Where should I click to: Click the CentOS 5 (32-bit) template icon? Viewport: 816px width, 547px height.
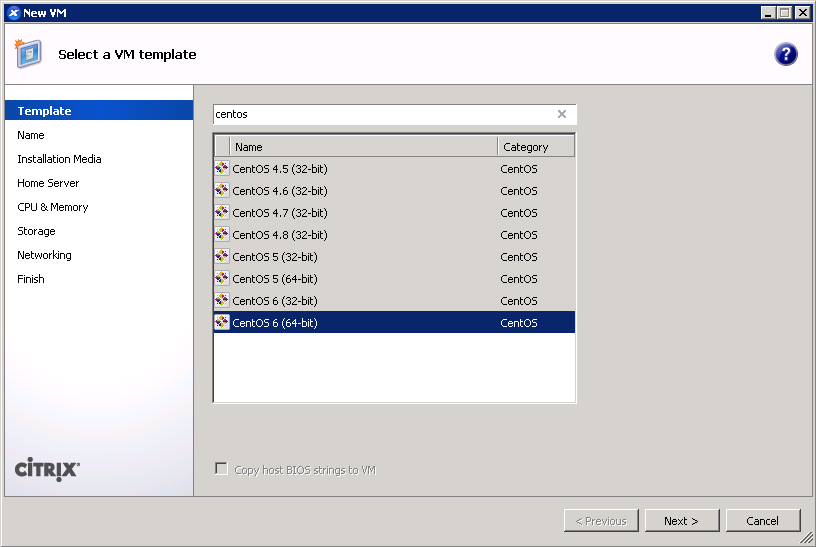pos(222,256)
